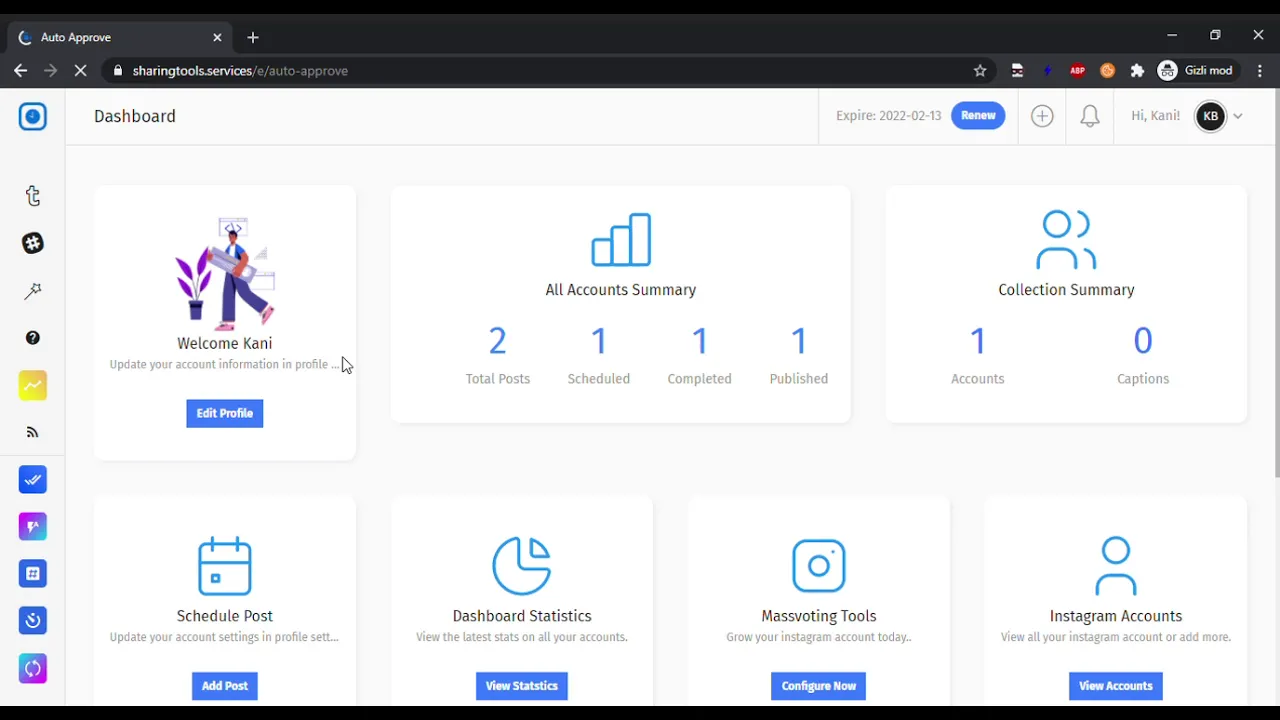Screen dimensions: 1280x720
Task: Select the Auto Approve browser tab
Action: point(120,37)
